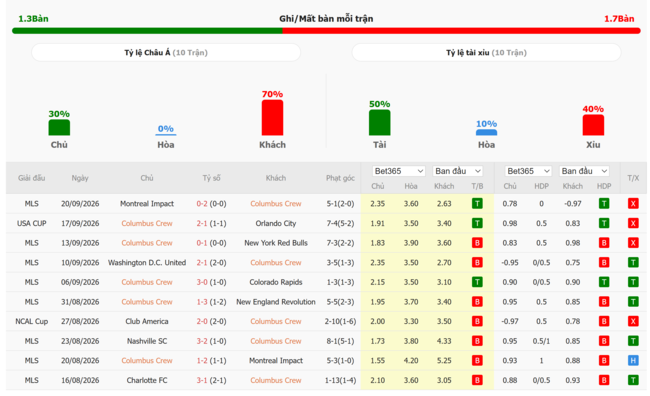Open the second Bet365 handicap dropdown
The width and height of the screenshot is (650, 396).
click(528, 171)
